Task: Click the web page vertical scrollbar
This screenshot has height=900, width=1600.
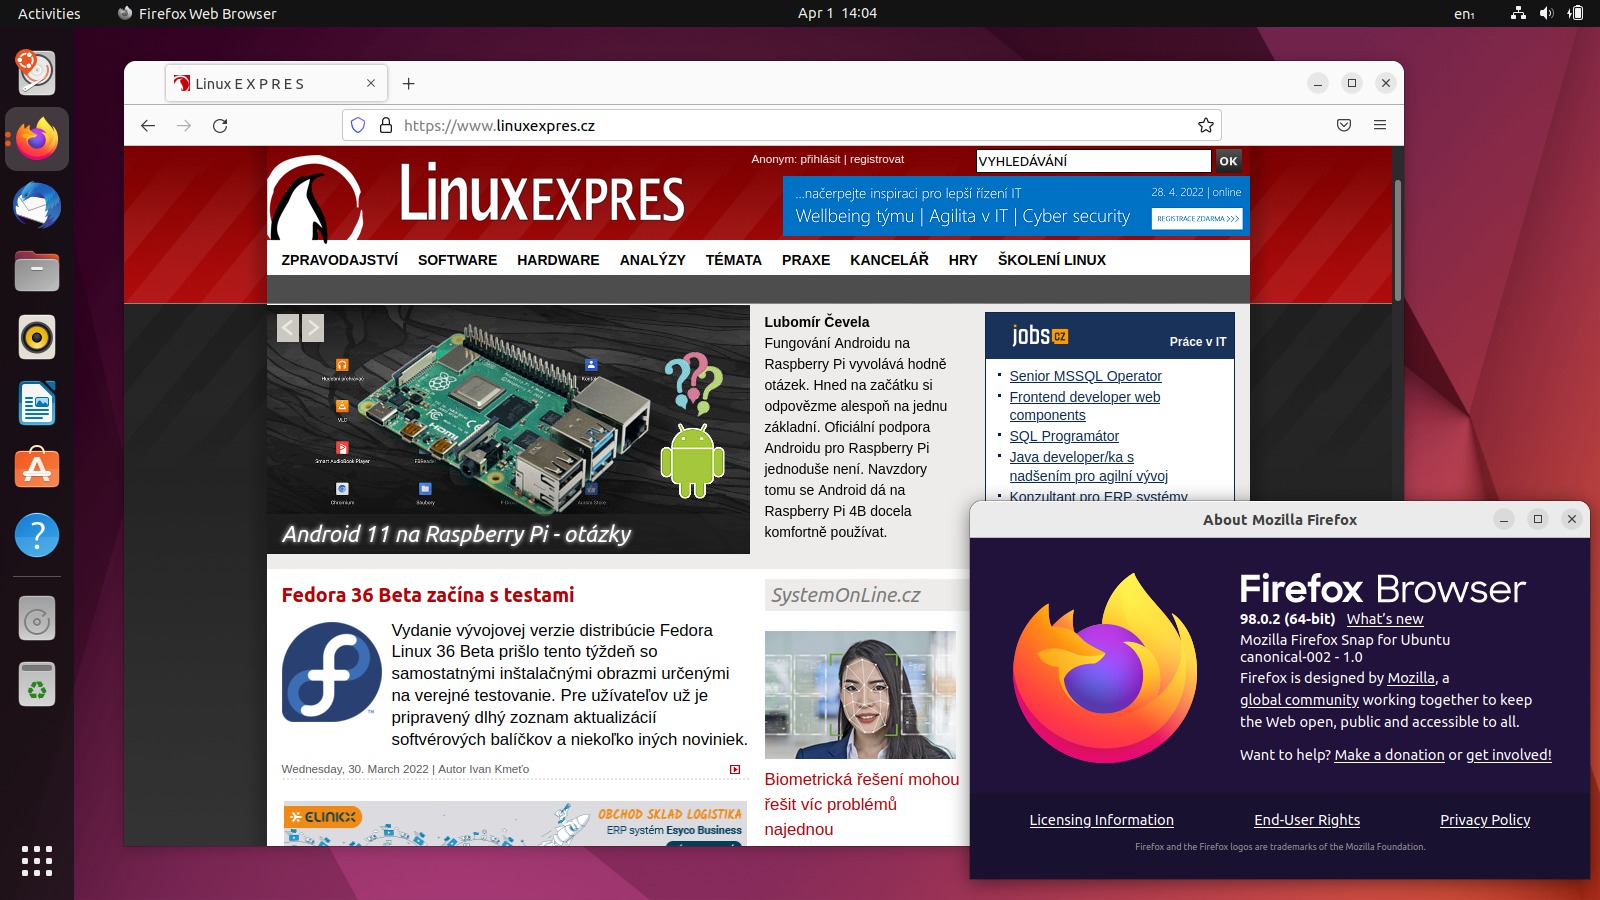Action: tap(1397, 240)
